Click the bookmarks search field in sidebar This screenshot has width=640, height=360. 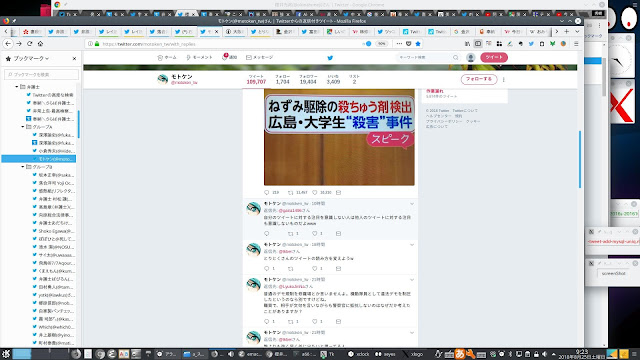click(x=42, y=74)
